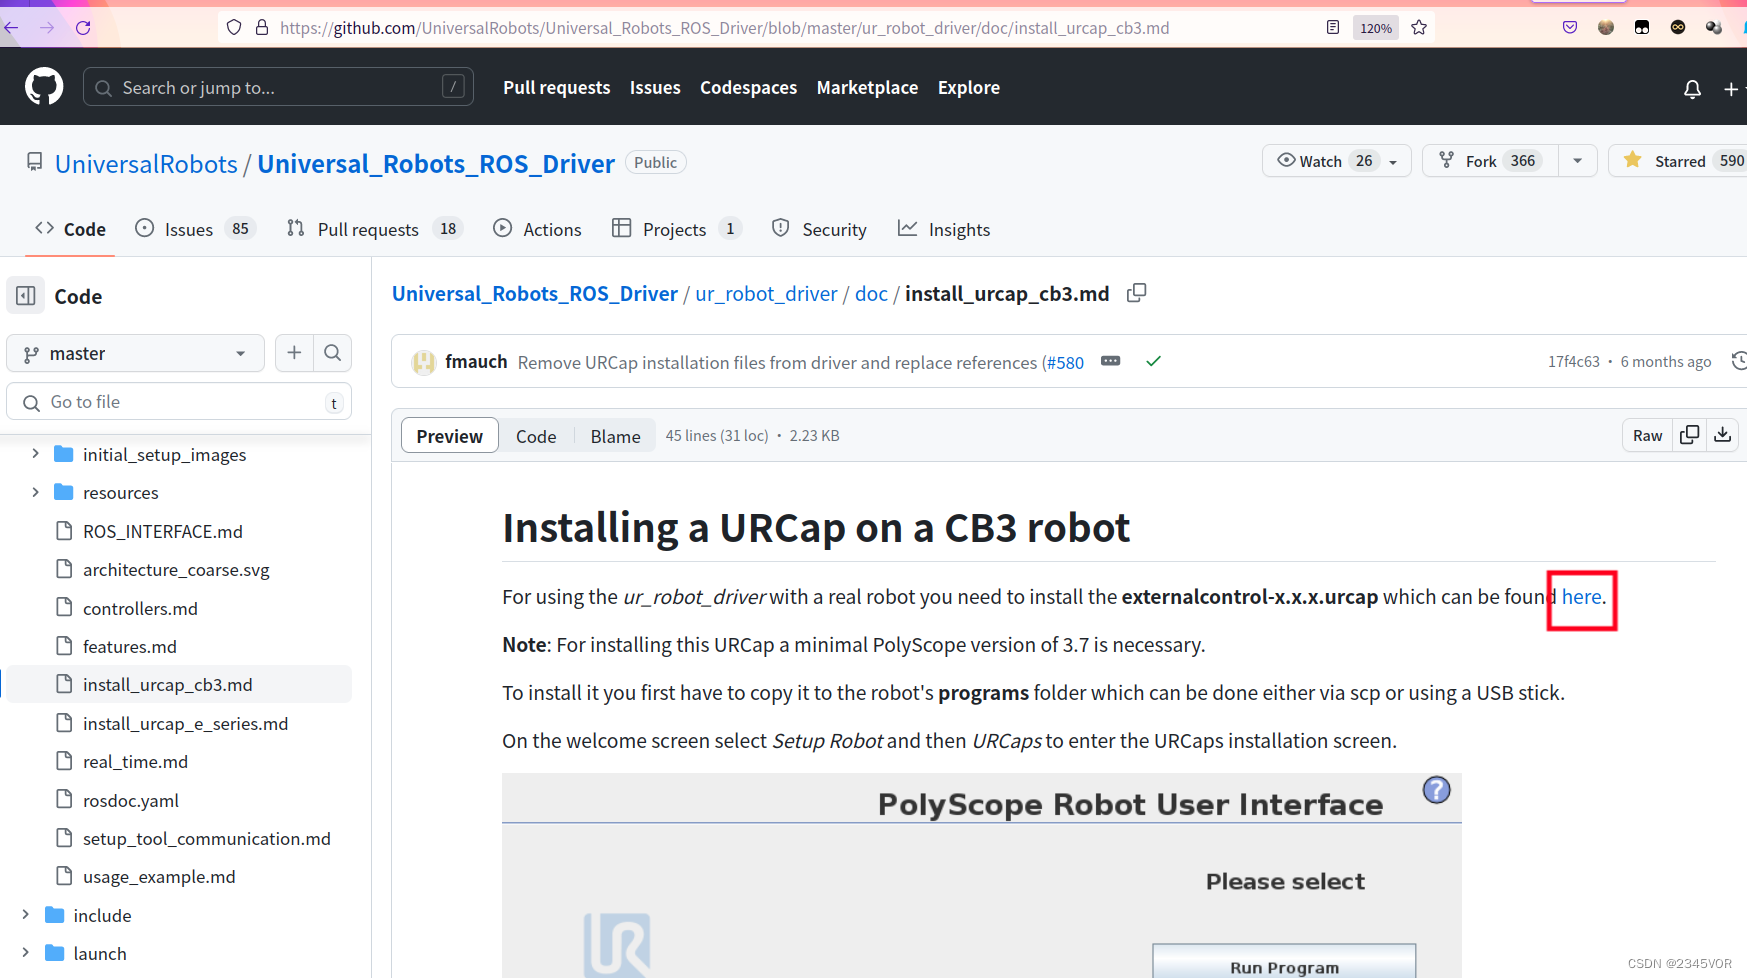Image resolution: width=1747 pixels, height=978 pixels.
Task: Switch to the Blame tab
Action: 614,435
